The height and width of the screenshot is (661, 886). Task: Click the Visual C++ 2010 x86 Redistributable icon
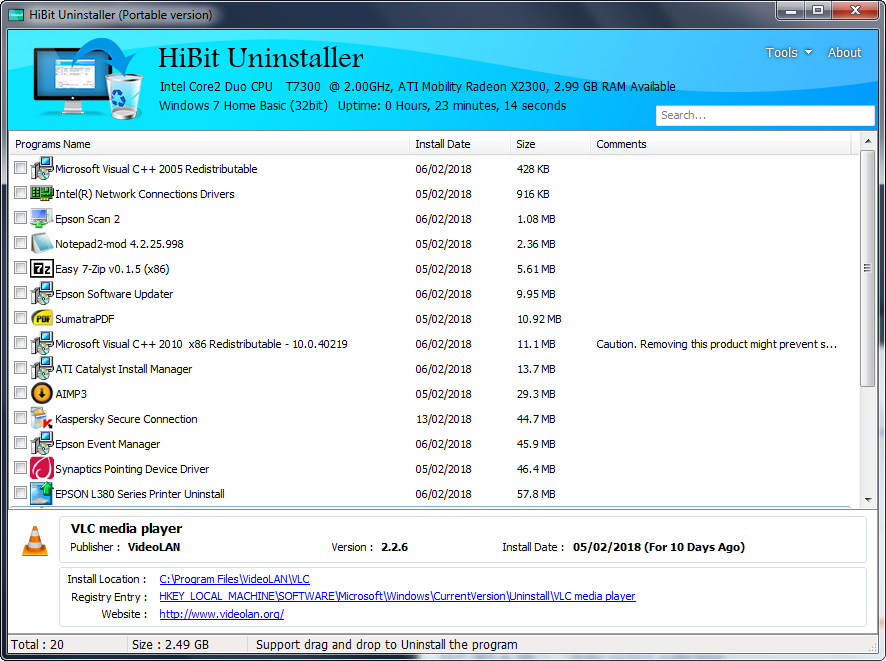coord(42,343)
